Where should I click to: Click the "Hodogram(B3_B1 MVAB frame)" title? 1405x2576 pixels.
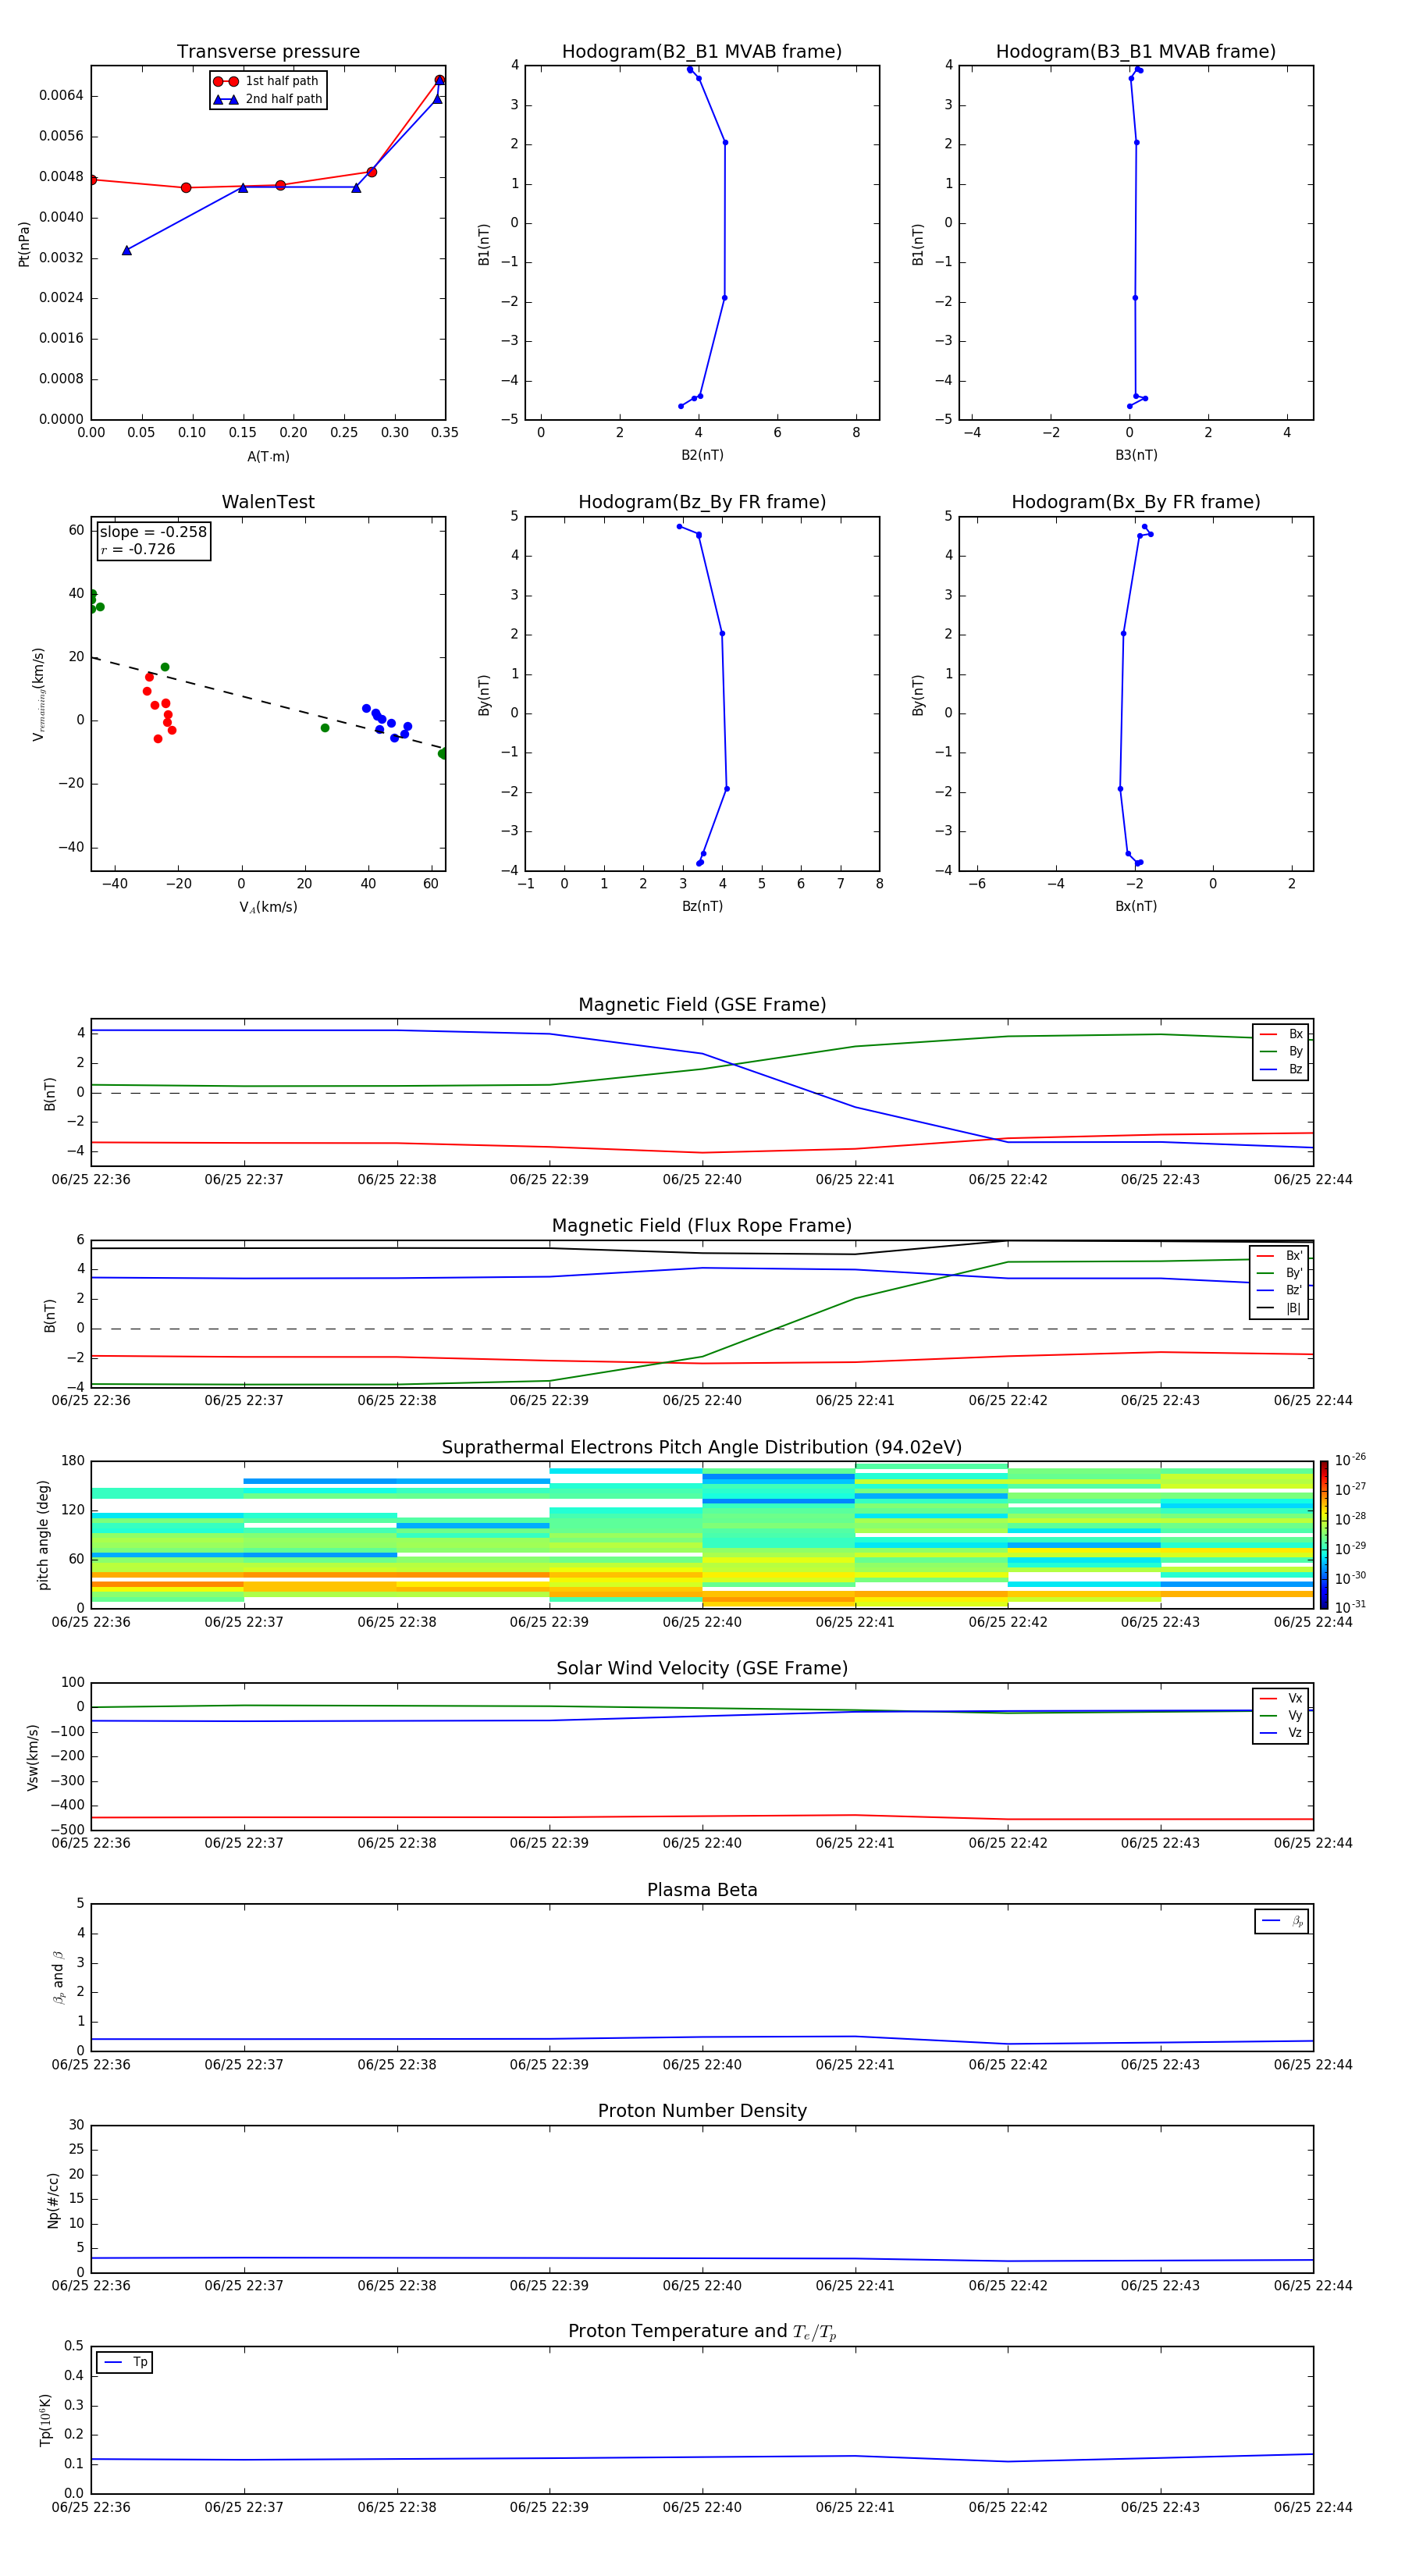tap(1136, 52)
